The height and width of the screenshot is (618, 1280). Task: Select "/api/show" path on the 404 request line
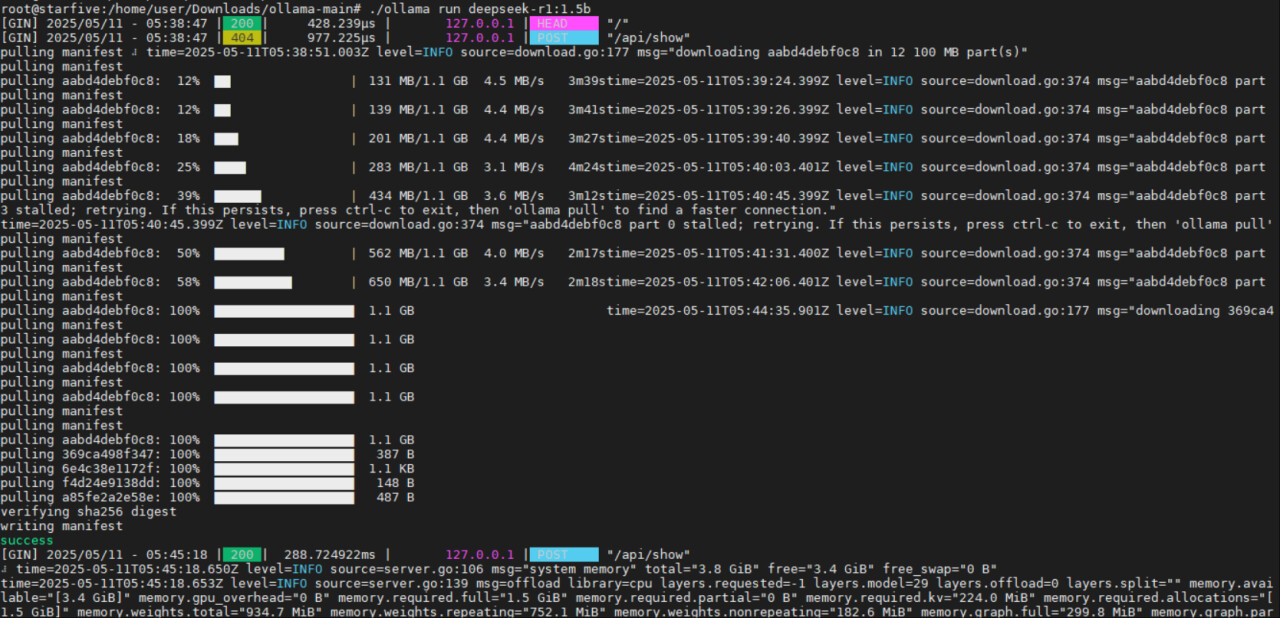[x=648, y=38]
